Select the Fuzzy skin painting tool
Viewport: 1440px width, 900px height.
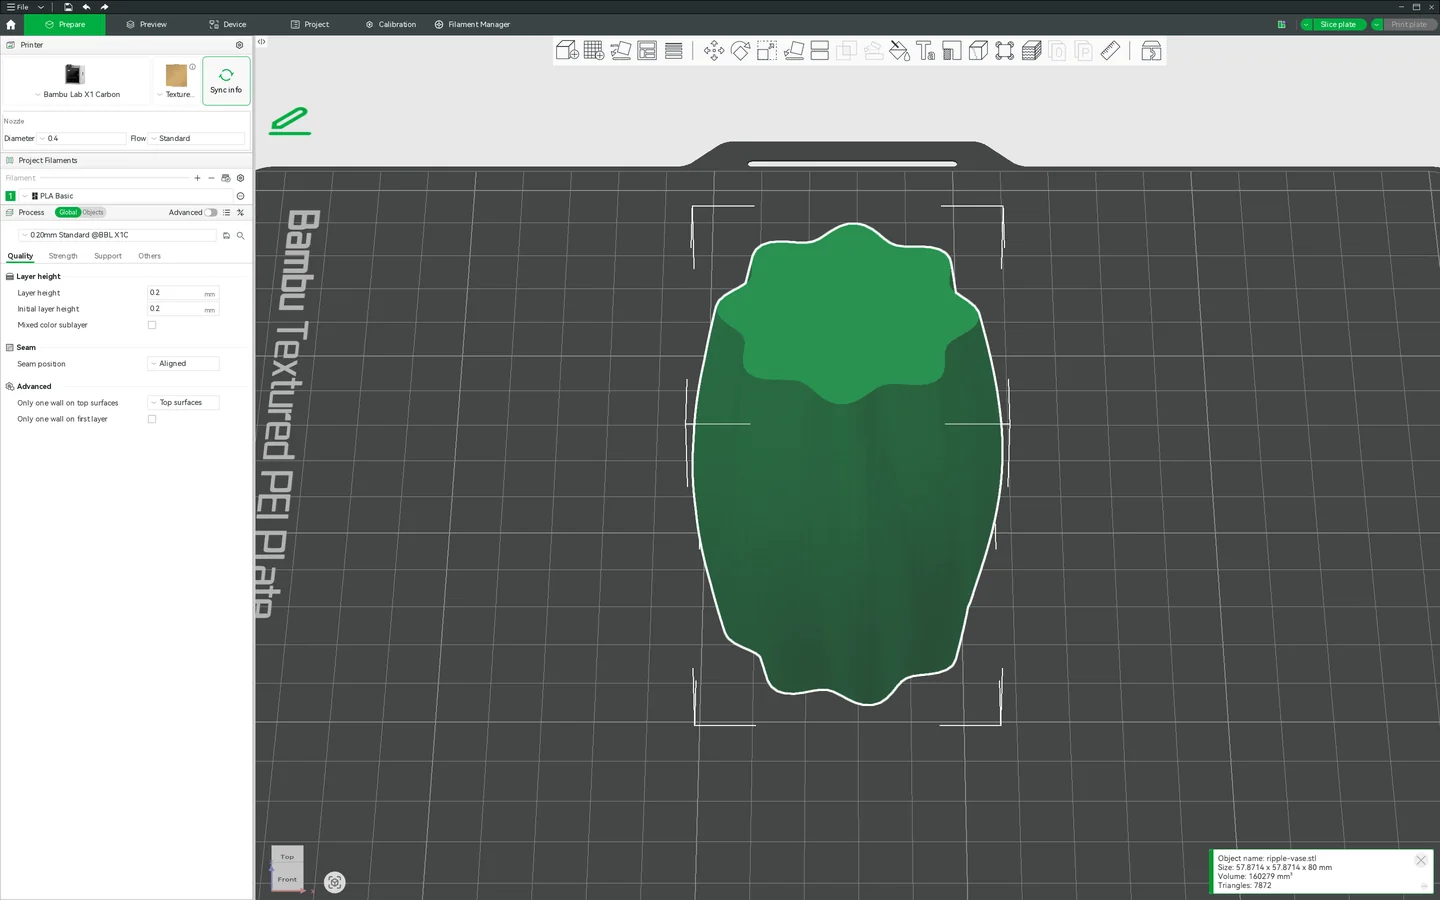[1032, 51]
